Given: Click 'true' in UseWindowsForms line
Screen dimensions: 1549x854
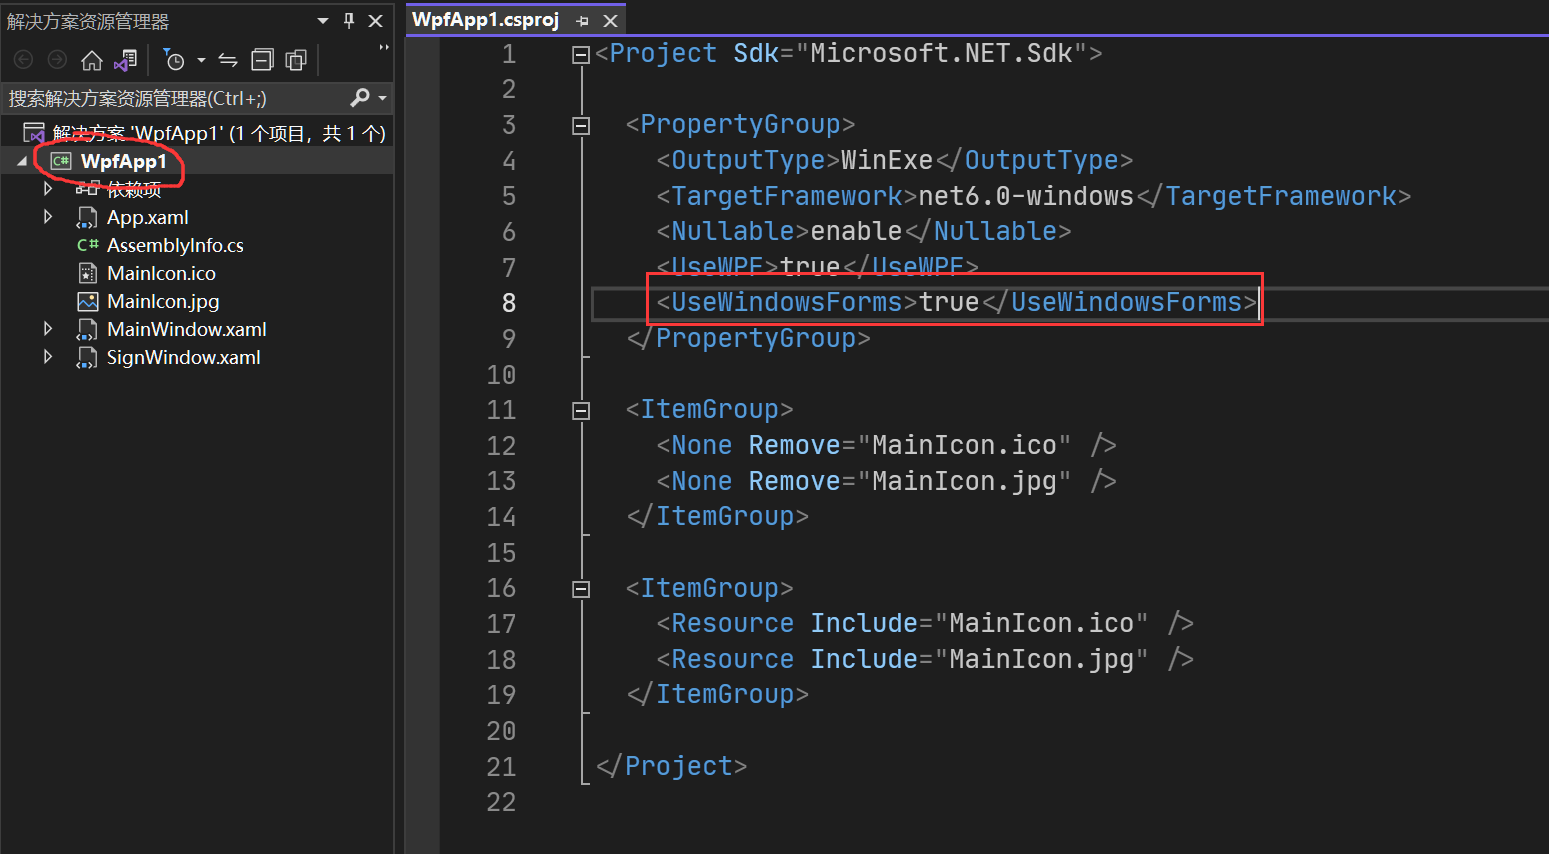Looking at the screenshot, I should (949, 302).
